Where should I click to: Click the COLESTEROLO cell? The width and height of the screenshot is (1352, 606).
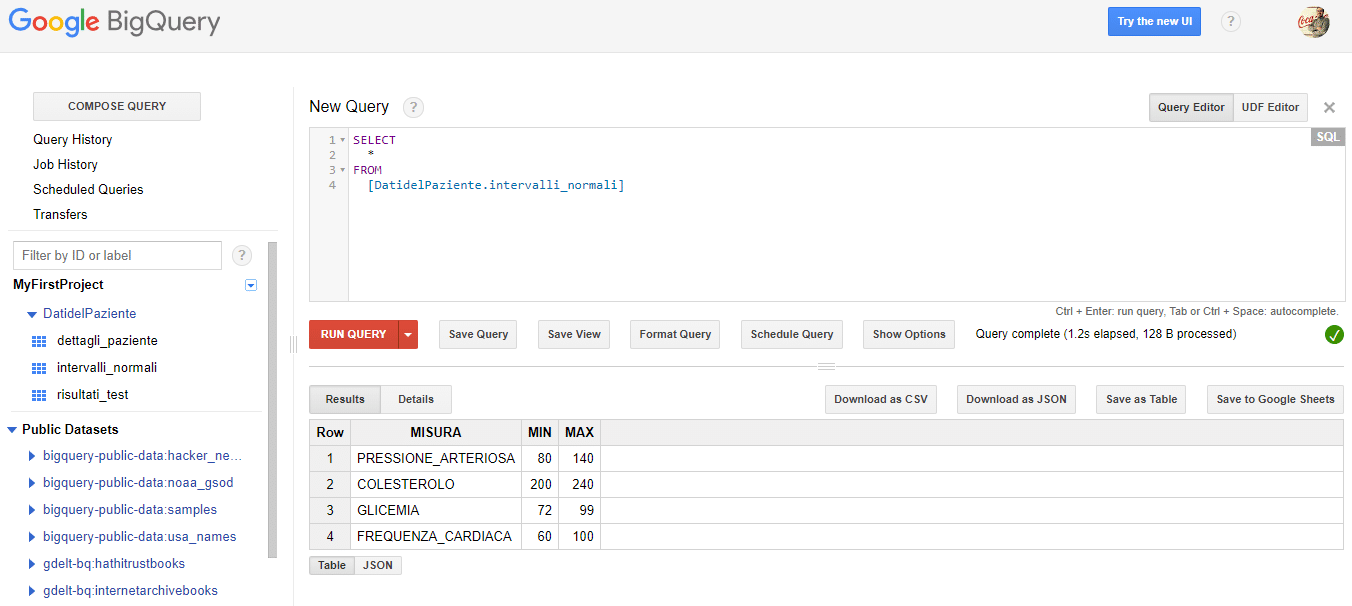point(436,485)
